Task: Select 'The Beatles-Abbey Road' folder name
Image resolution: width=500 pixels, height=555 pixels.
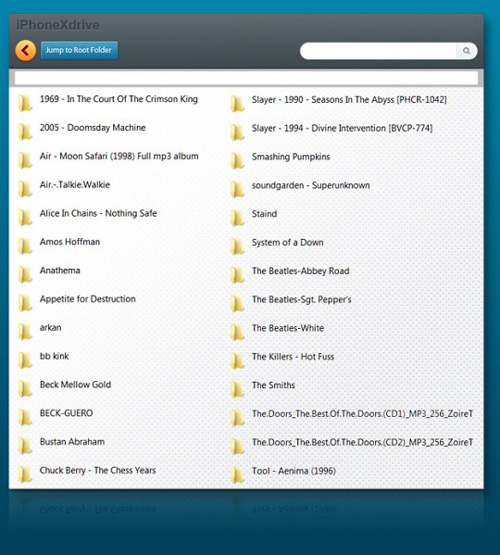Action: tap(300, 271)
